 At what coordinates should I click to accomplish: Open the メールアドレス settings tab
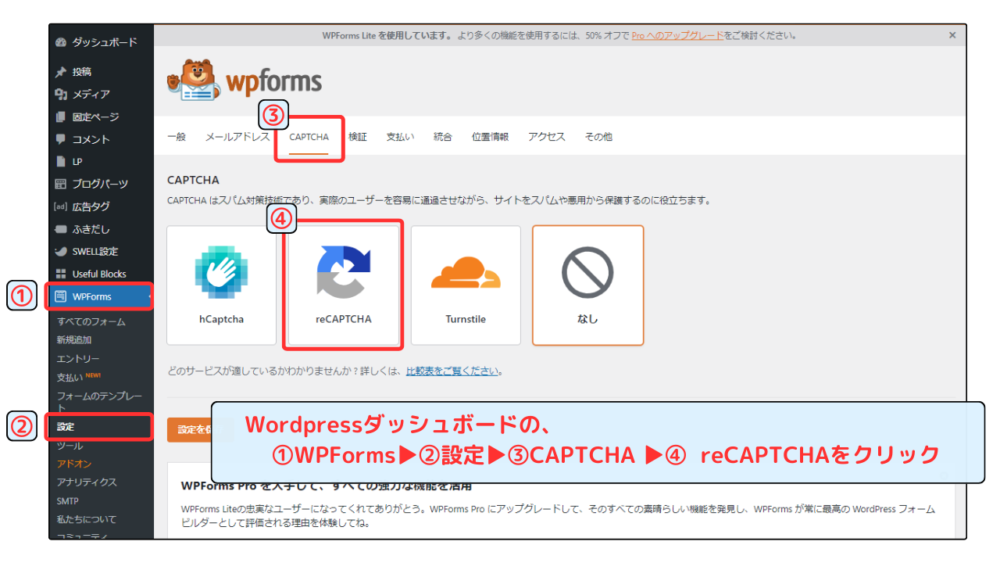(x=237, y=136)
